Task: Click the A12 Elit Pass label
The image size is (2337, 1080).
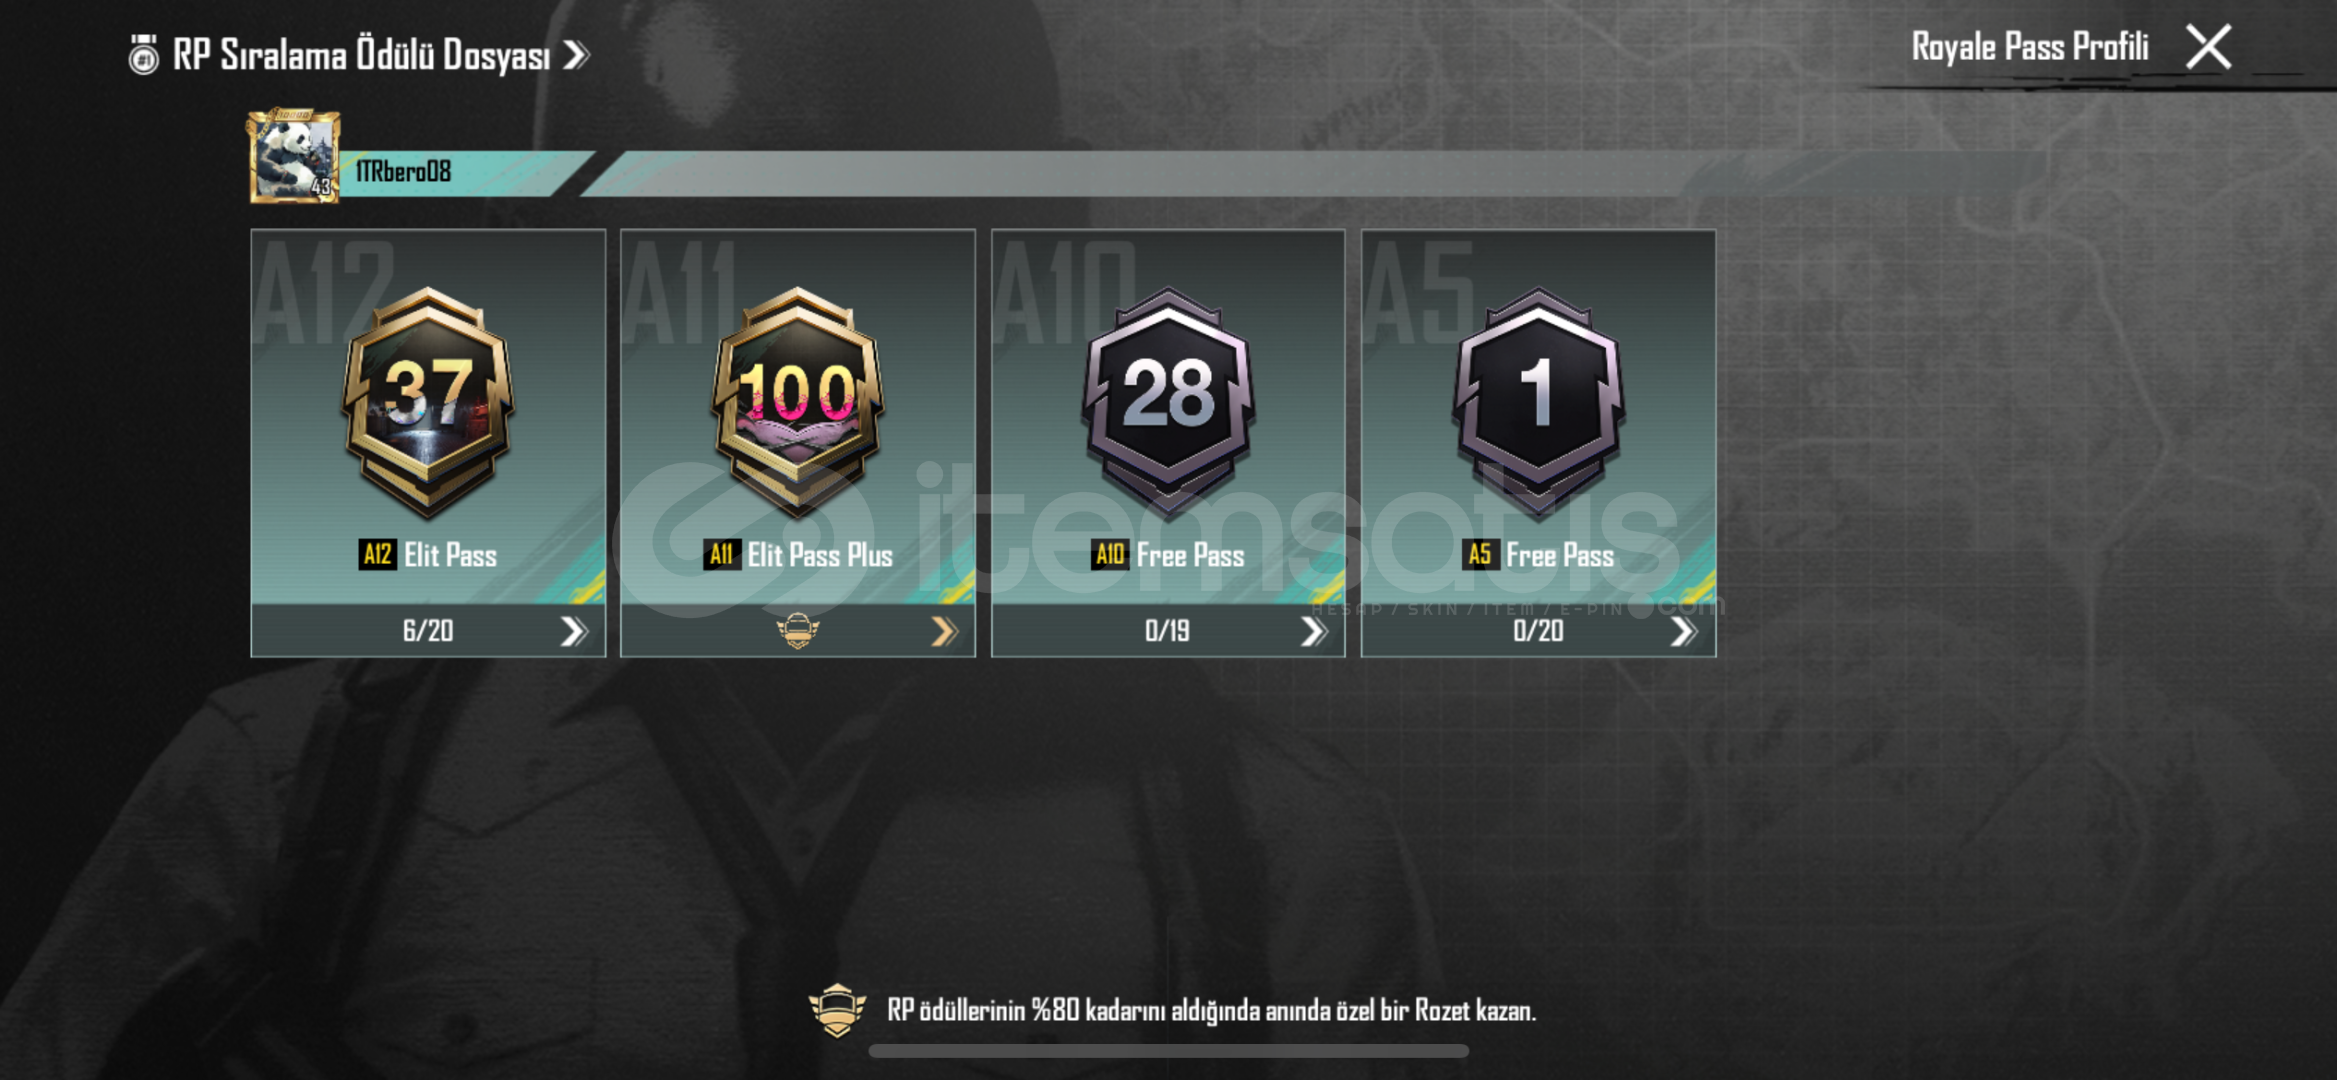Action: (x=428, y=555)
